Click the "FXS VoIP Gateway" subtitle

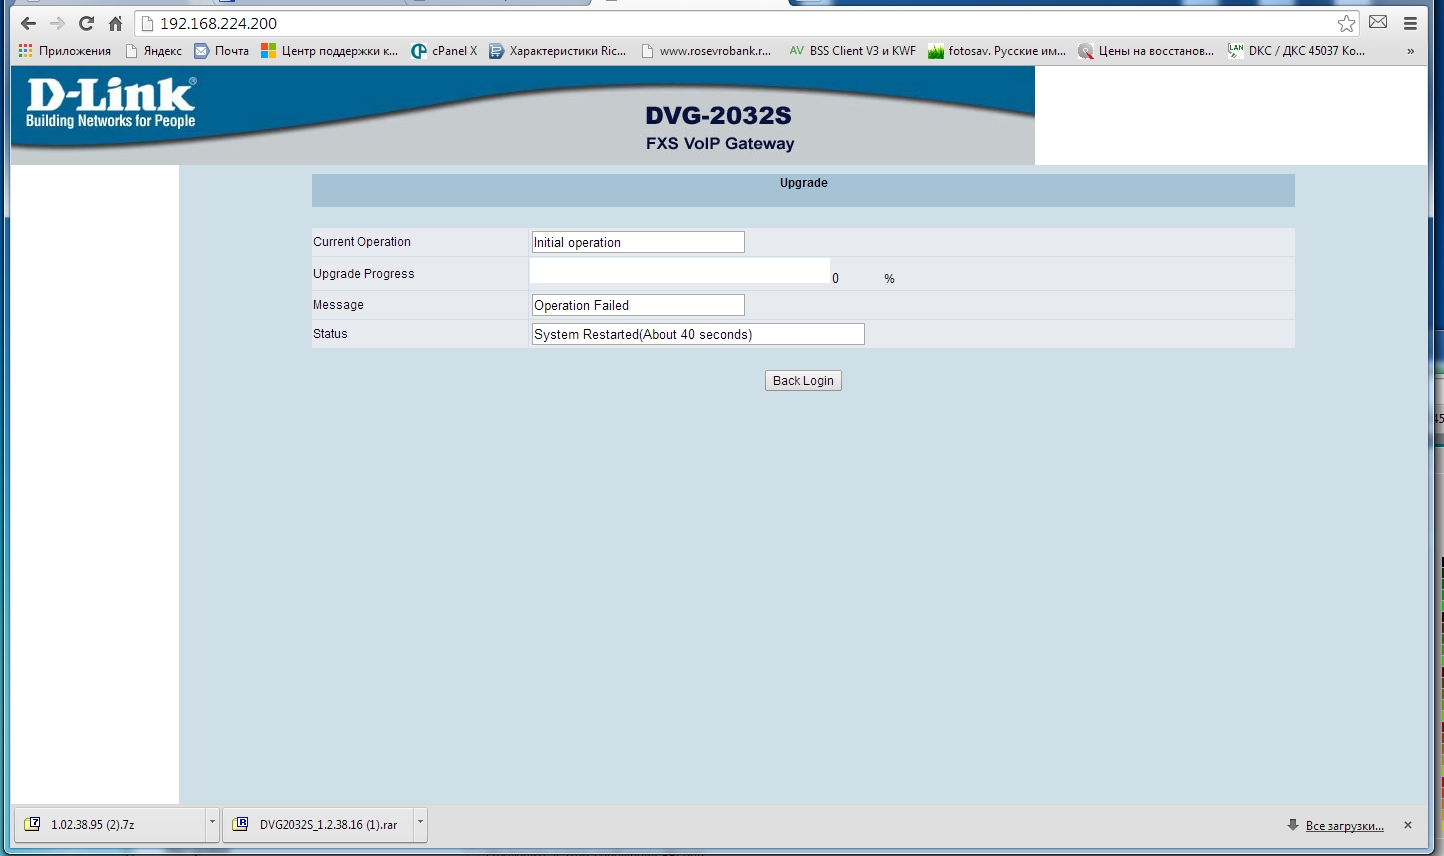pyautogui.click(x=720, y=144)
